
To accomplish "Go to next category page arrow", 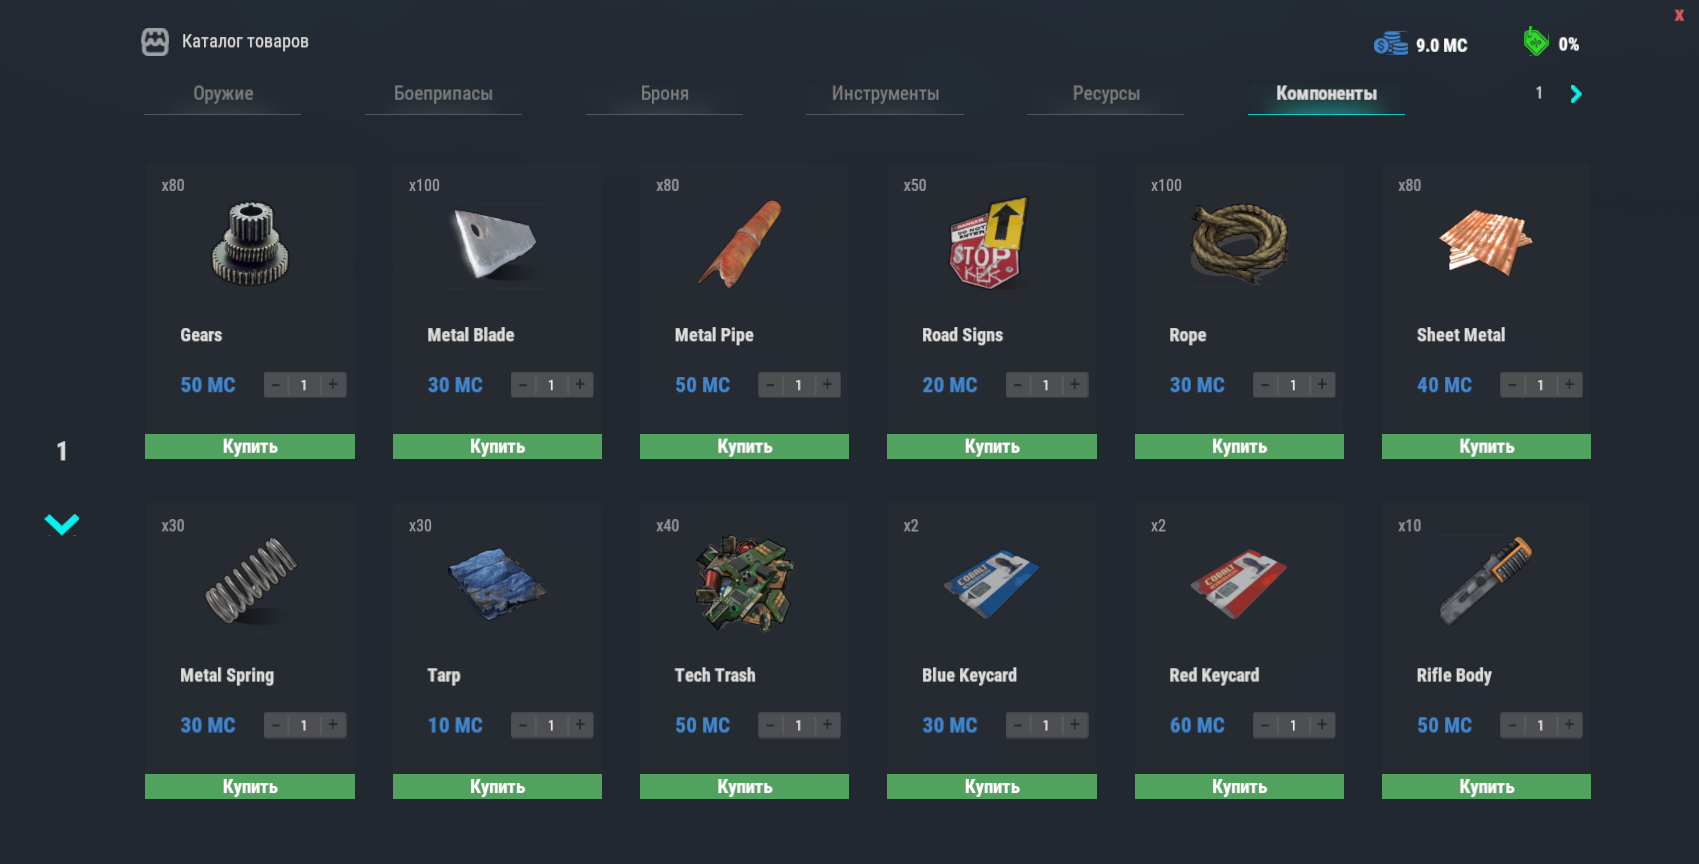I will 1576,94.
